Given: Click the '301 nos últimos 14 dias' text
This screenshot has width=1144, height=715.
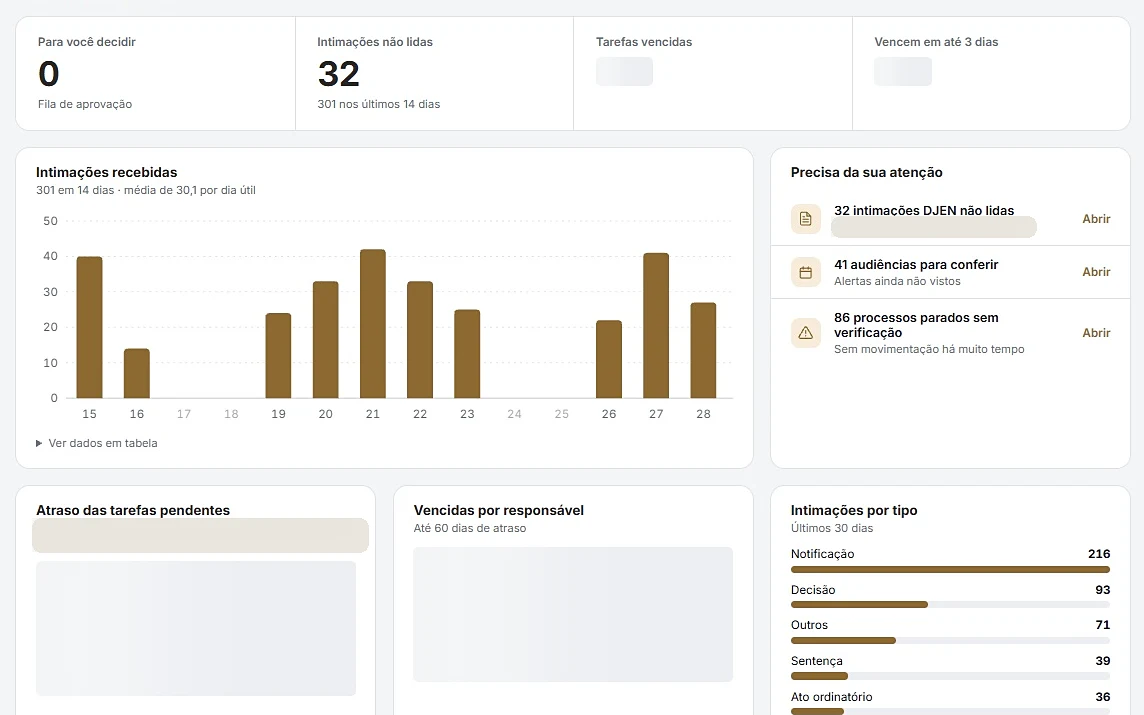Looking at the screenshot, I should pyautogui.click(x=379, y=104).
